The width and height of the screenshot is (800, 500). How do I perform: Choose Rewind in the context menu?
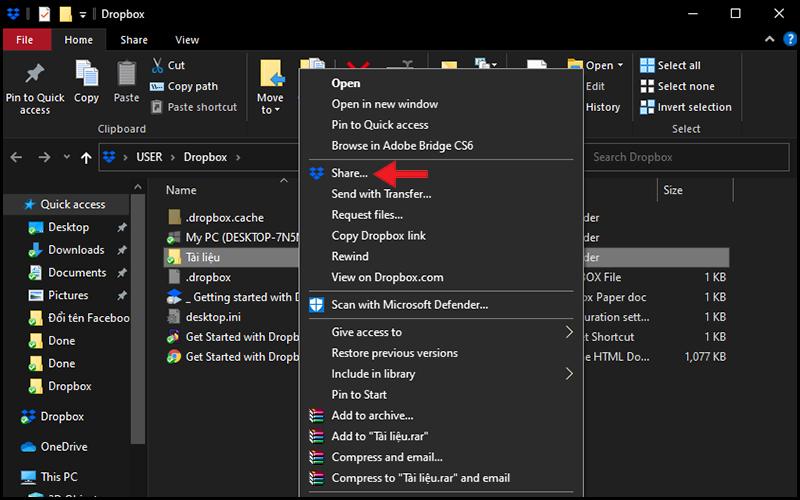350,257
